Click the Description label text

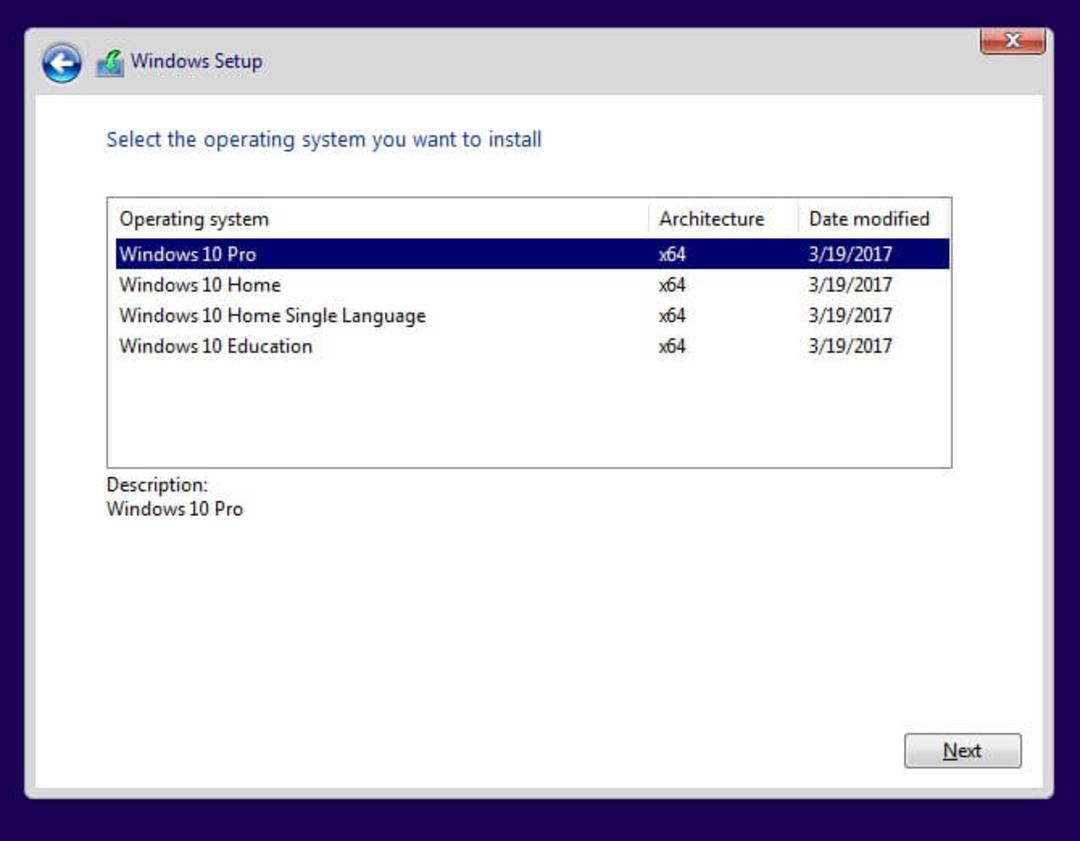(157, 485)
